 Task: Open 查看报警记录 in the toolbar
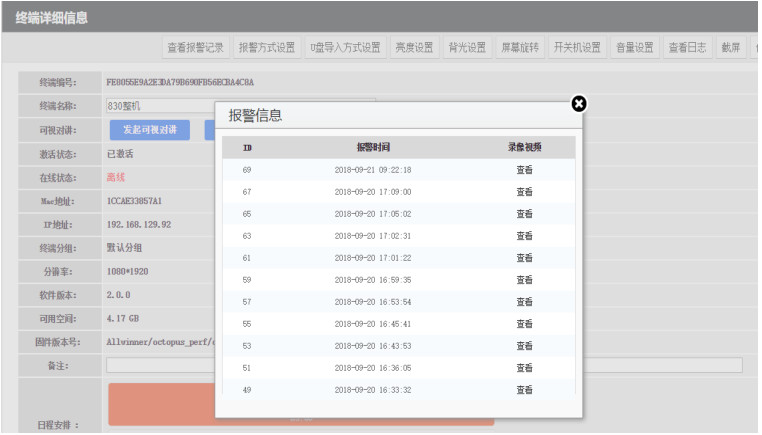coord(195,48)
